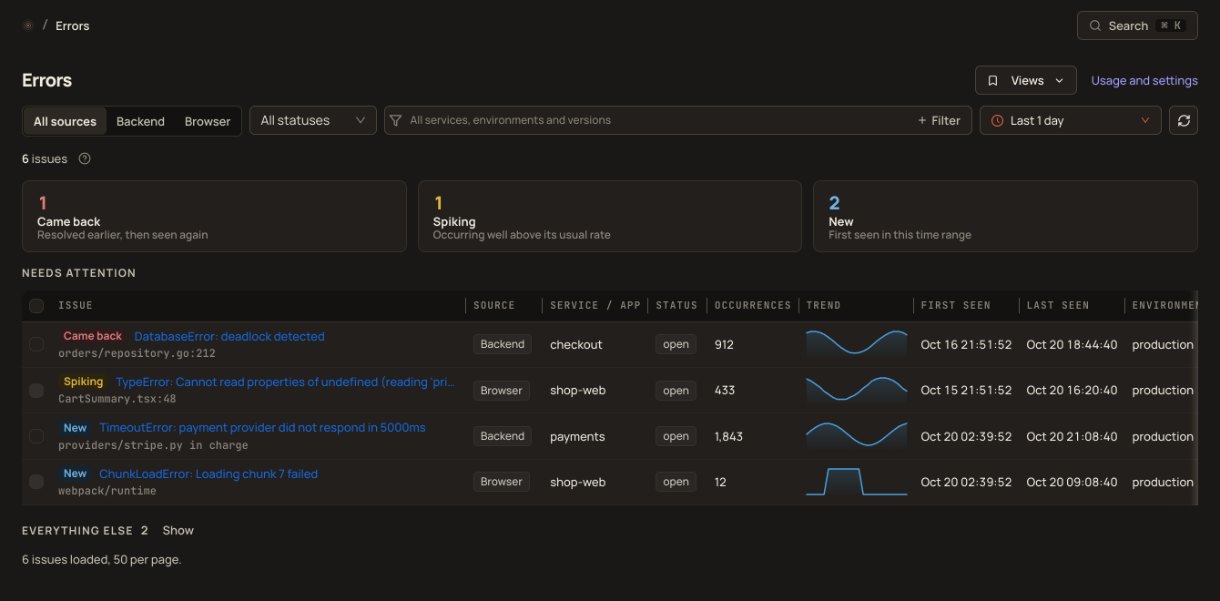1220x601 pixels.
Task: Click orders/repository.go:212 file path
Action: (137, 353)
